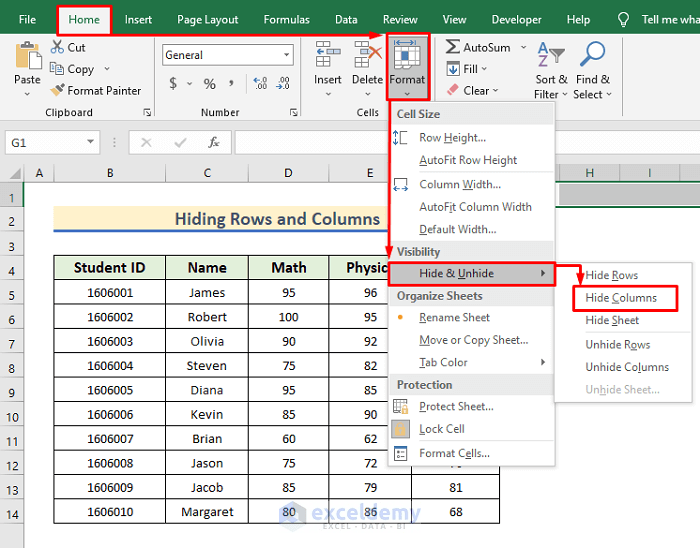Expand the accounting format dropdown arrow
The image size is (700, 548).
point(189,83)
